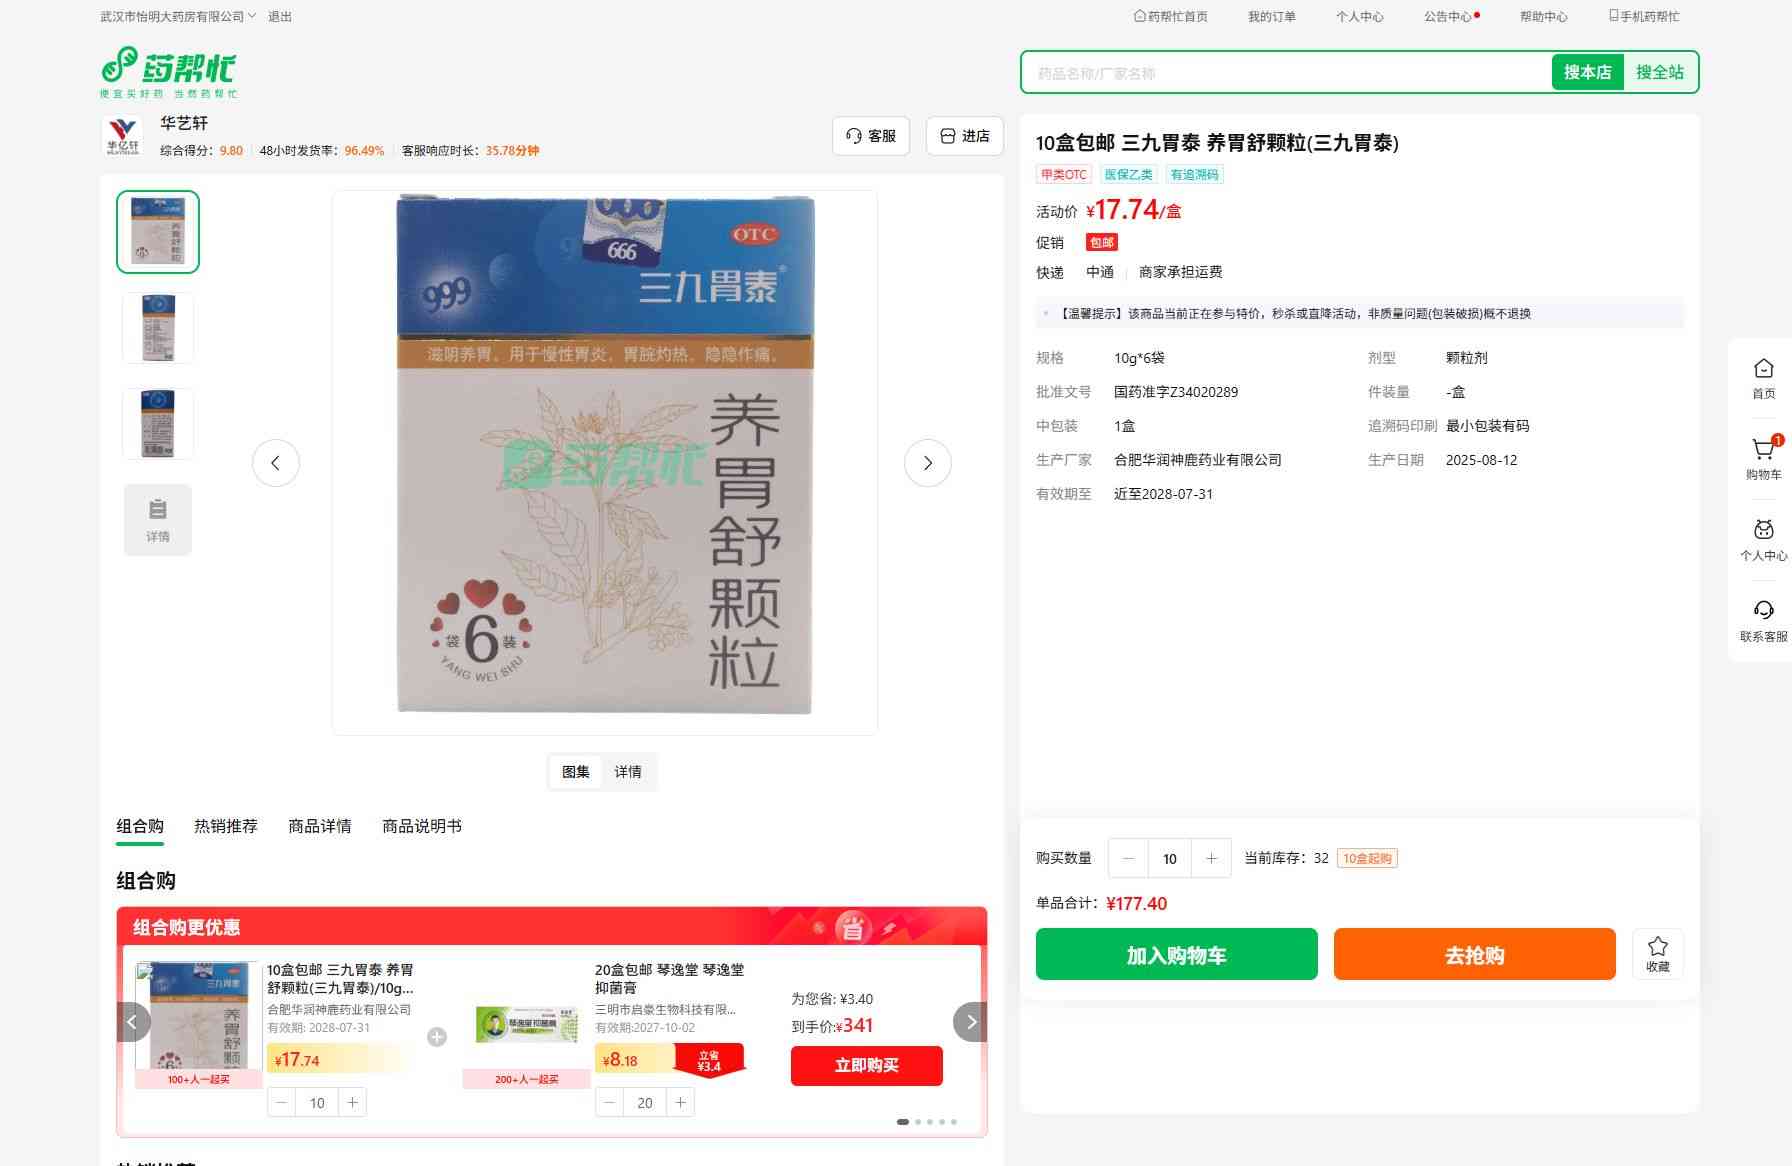The width and height of the screenshot is (1792, 1166).
Task: Open shopping cart in right sidebar
Action: click(1763, 459)
